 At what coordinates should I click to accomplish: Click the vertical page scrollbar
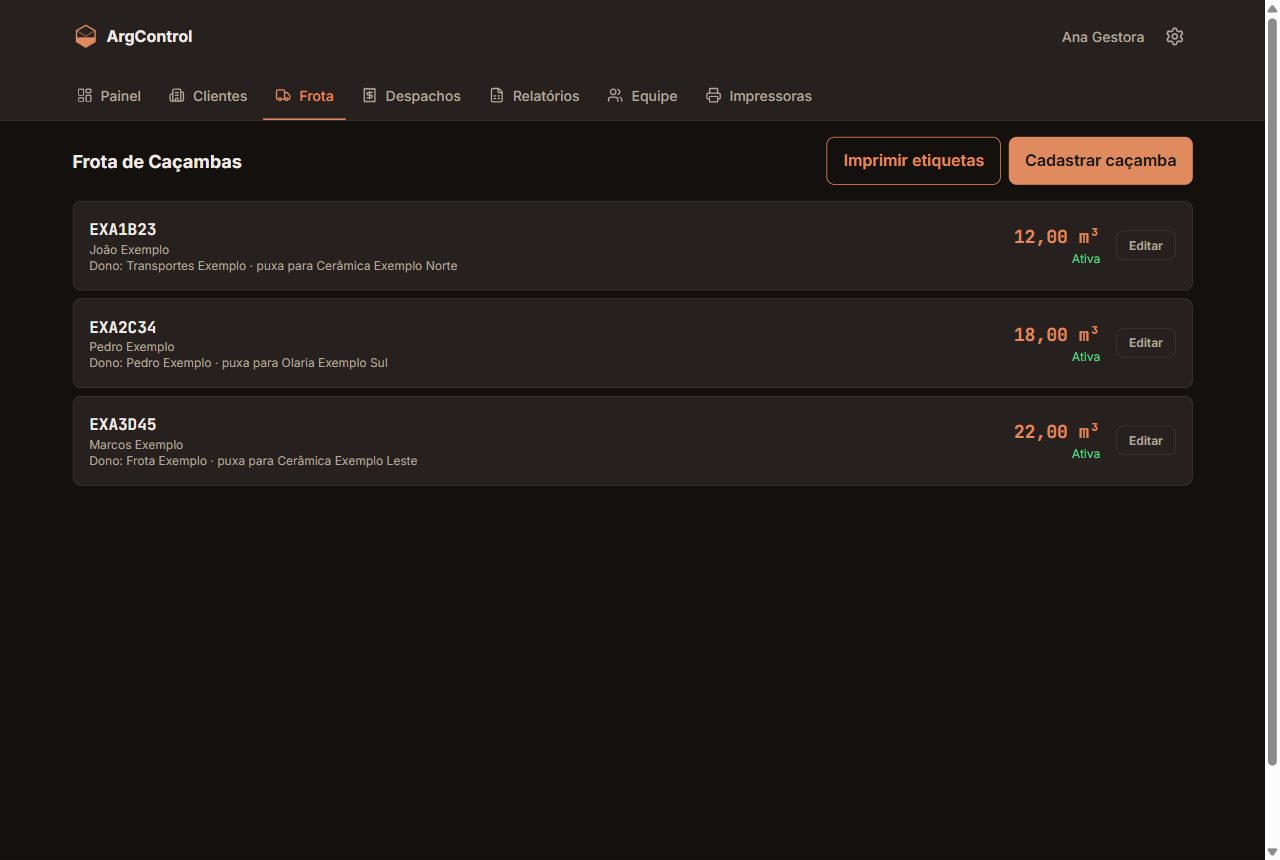(x=1272, y=390)
